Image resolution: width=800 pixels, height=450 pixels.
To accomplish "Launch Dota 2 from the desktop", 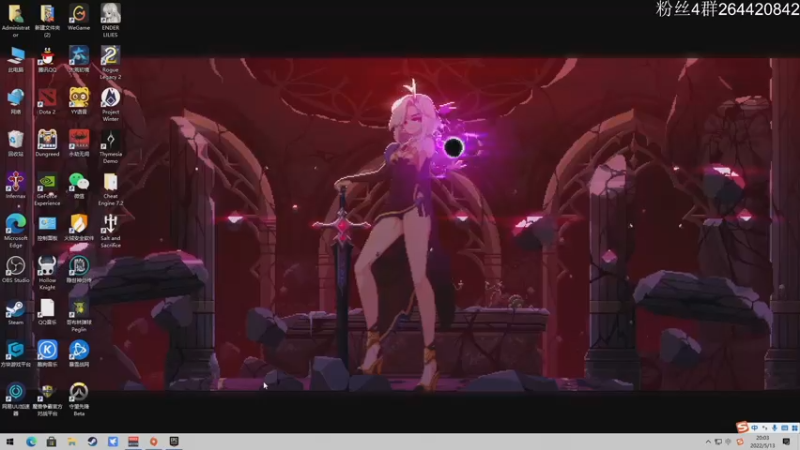I will pos(47,102).
